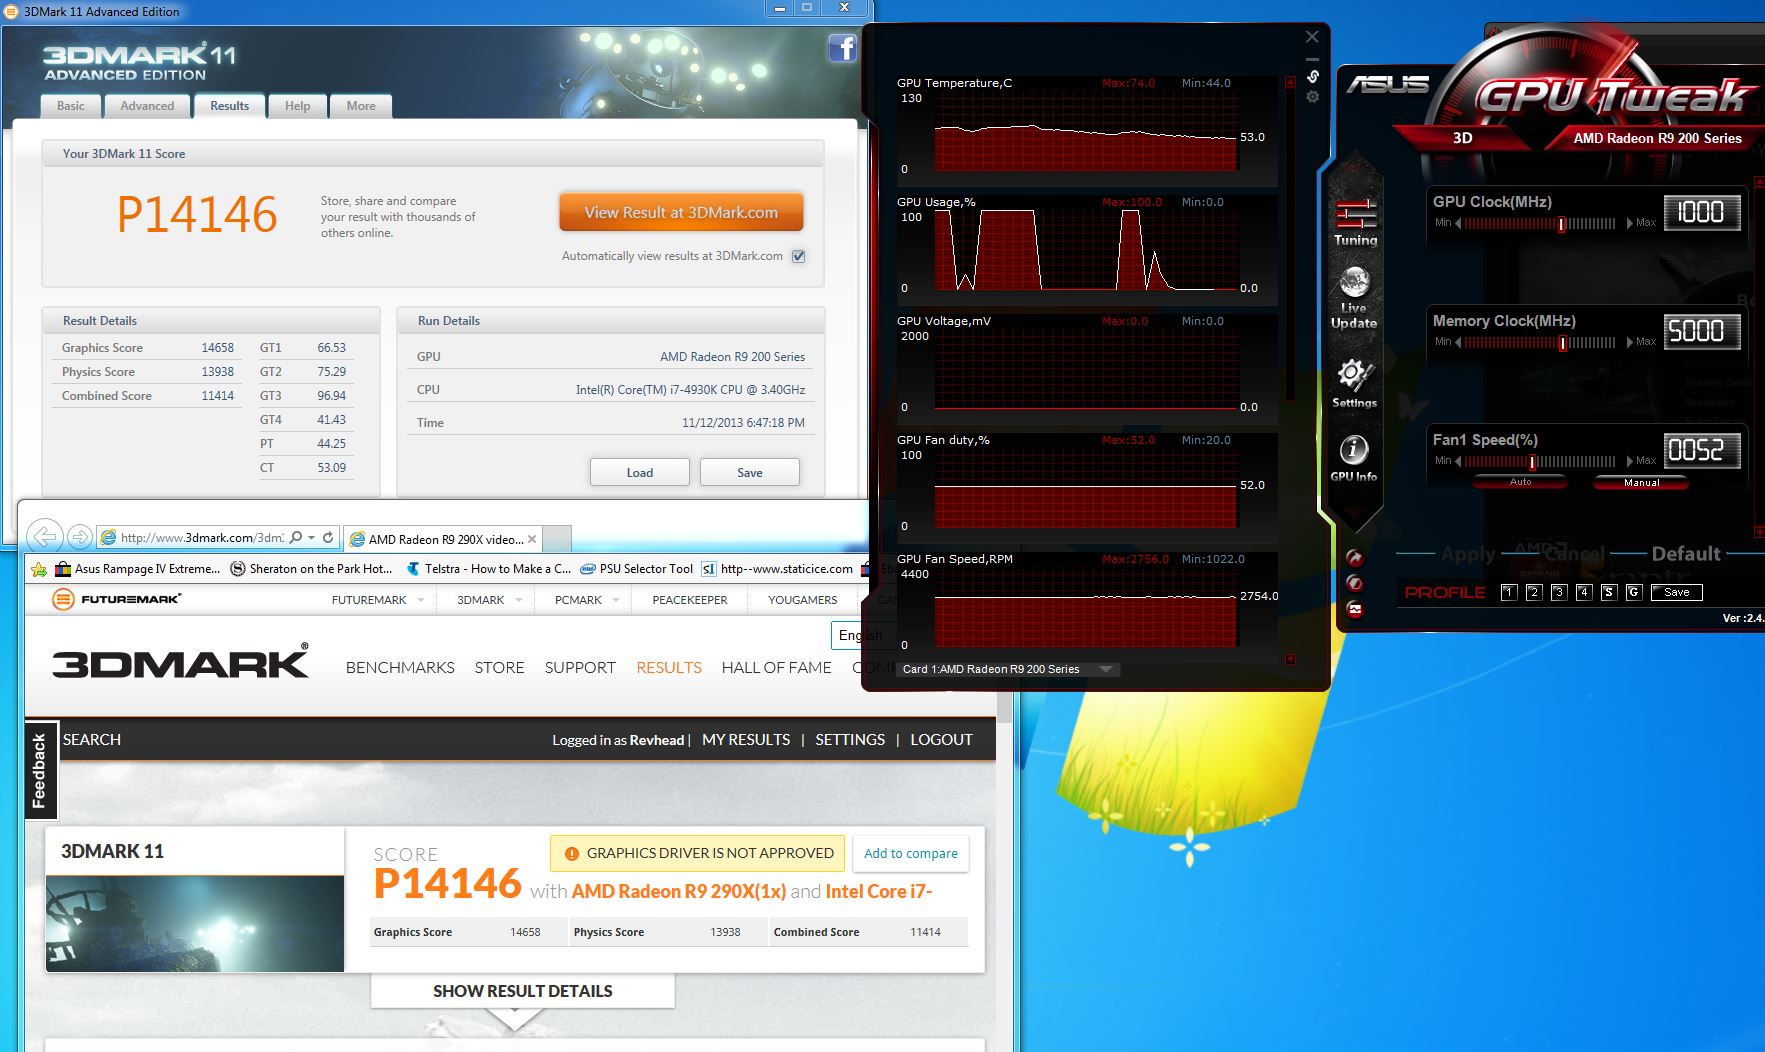The height and width of the screenshot is (1052, 1765).
Task: Open the address bar history dropdown arrow
Action: (x=312, y=537)
